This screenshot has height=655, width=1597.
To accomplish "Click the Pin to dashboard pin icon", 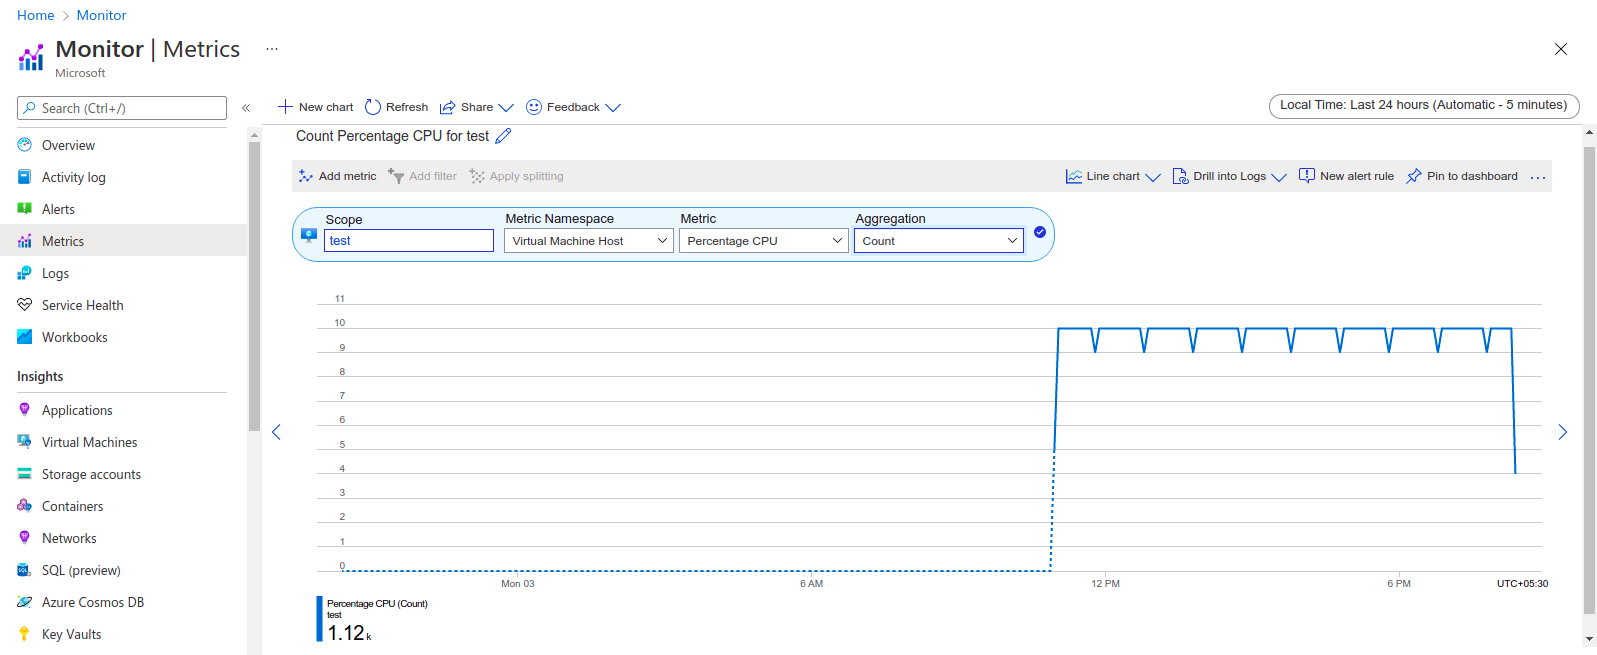I will 1414,176.
